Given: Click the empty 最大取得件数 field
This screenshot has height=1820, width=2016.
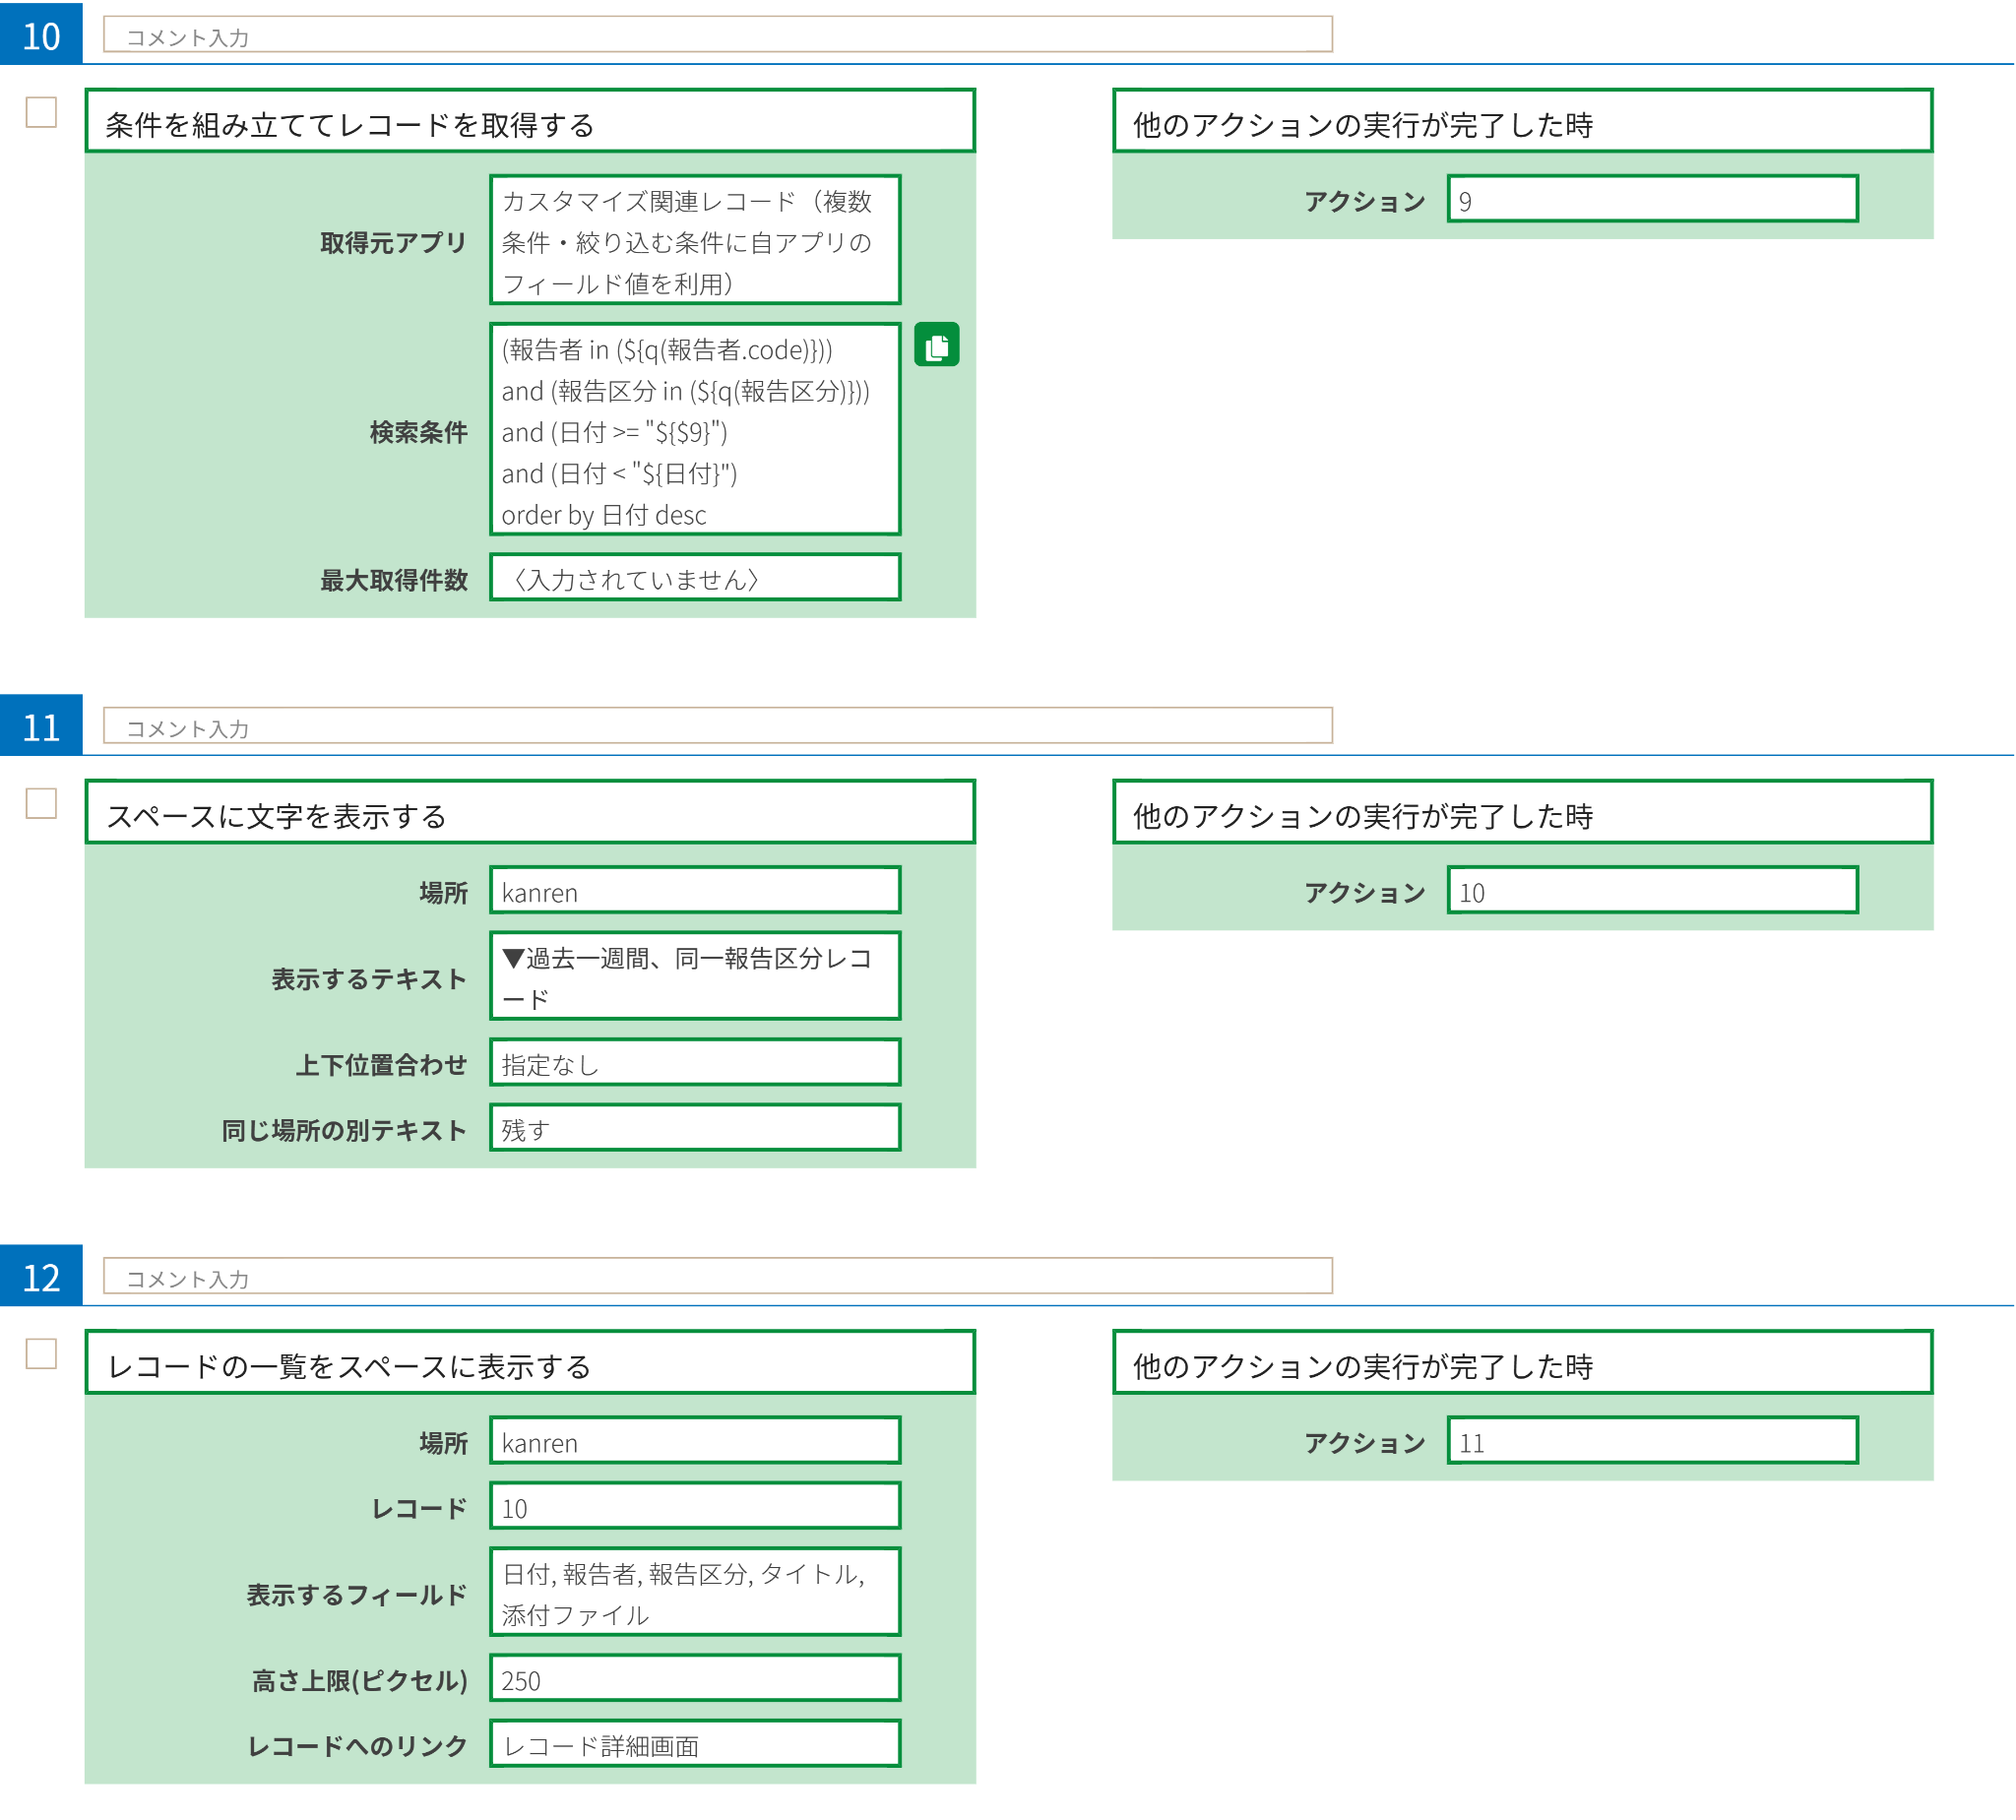Looking at the screenshot, I should pyautogui.click(x=695, y=578).
